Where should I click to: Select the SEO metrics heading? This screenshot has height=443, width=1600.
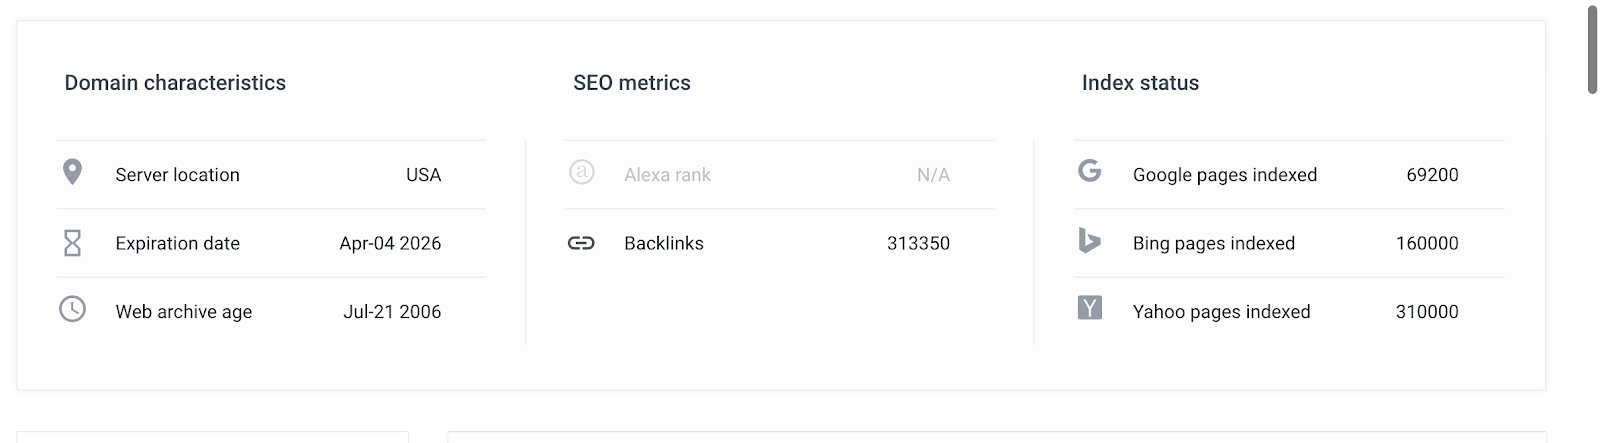632,83
